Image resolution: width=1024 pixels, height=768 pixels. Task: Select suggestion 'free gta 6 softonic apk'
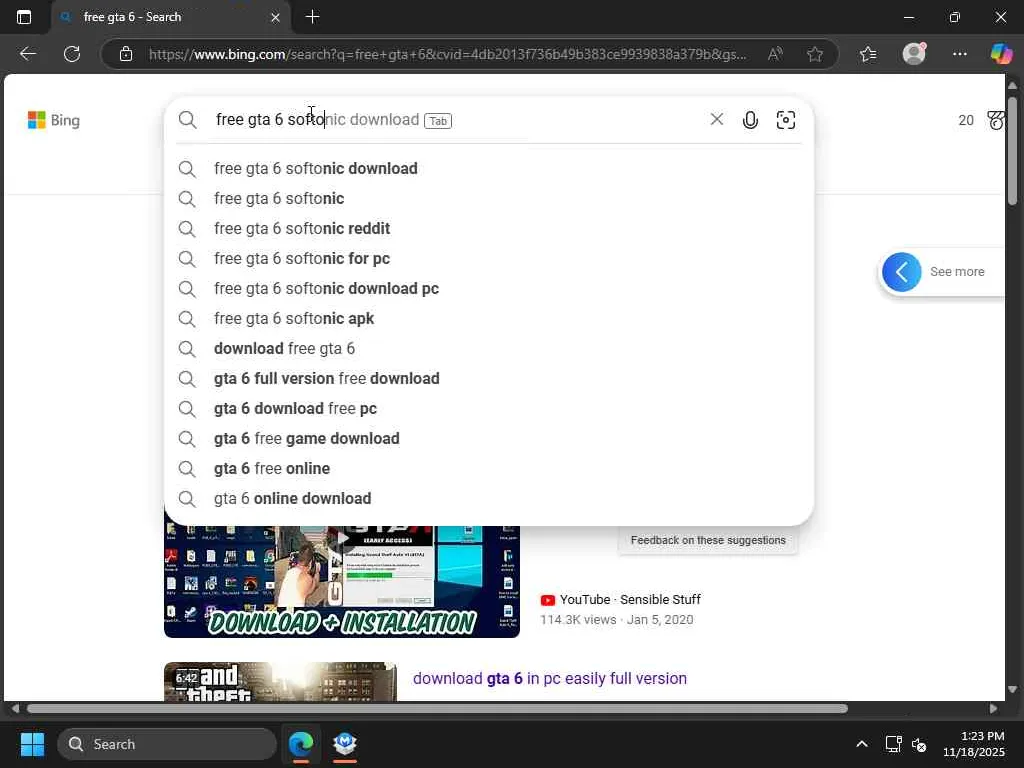[x=489, y=319]
